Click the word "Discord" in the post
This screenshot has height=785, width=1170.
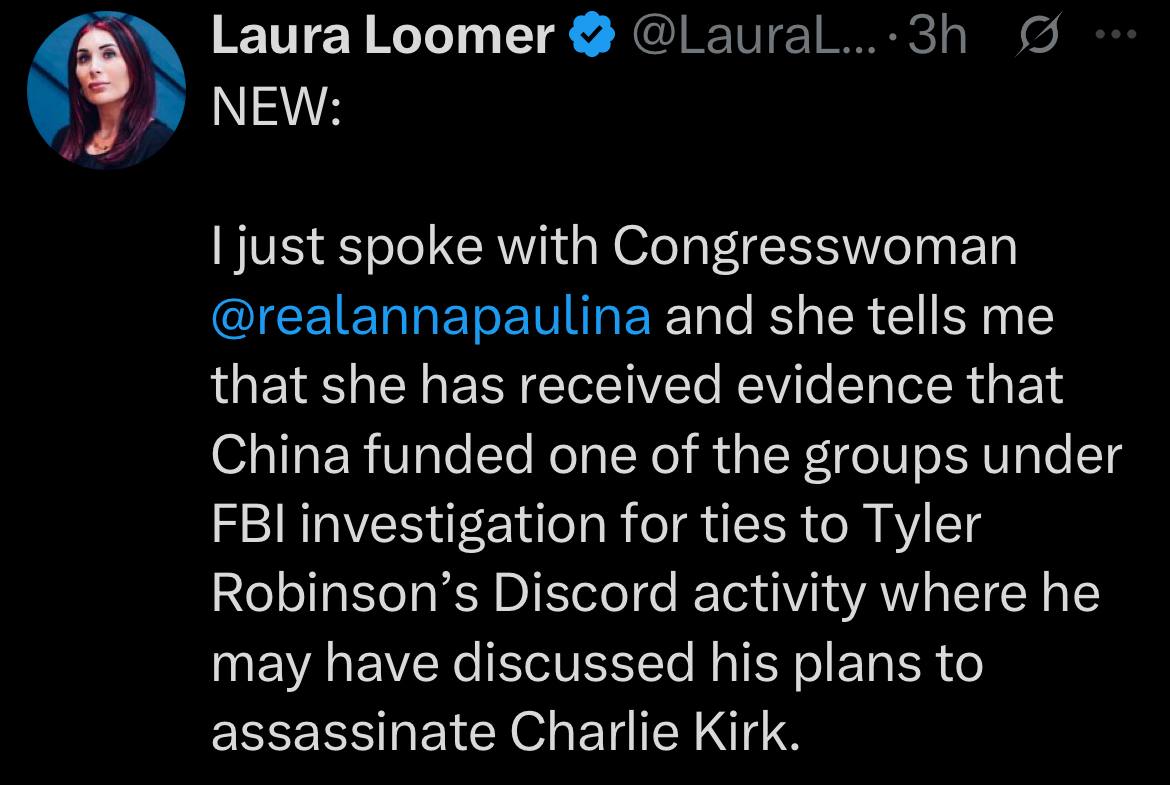coord(583,595)
